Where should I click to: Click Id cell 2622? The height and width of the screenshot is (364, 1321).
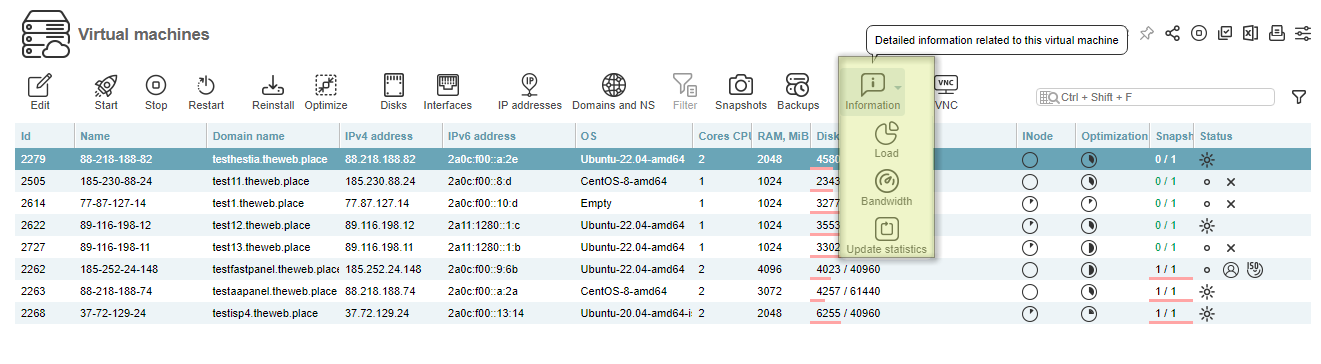click(x=34, y=225)
